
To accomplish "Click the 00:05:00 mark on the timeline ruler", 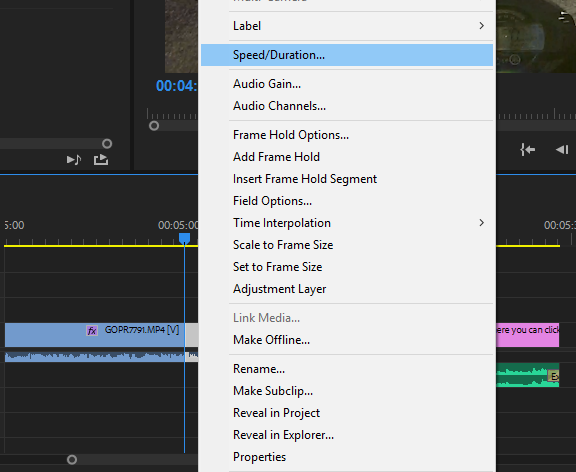I will point(178,225).
